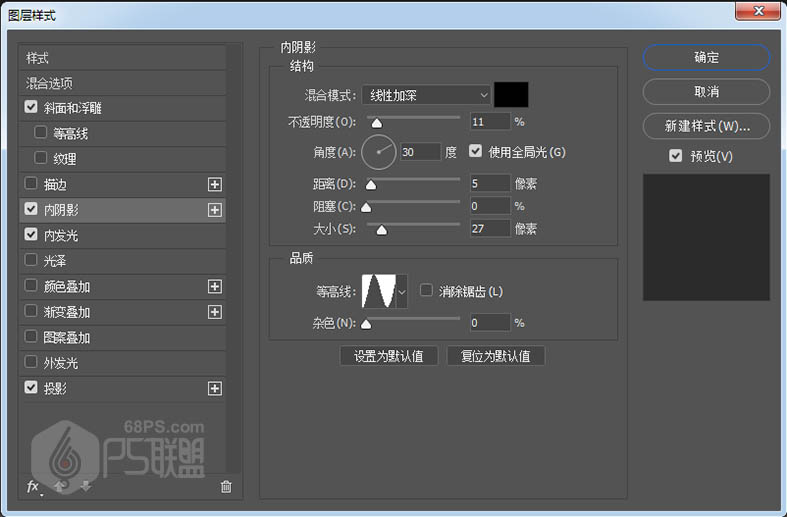Uncheck the 内阴影 checkbox
This screenshot has height=517, width=787.
pos(31,209)
